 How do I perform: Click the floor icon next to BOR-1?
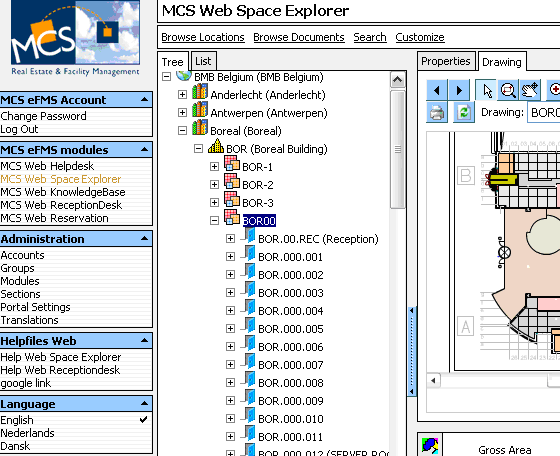click(x=232, y=164)
